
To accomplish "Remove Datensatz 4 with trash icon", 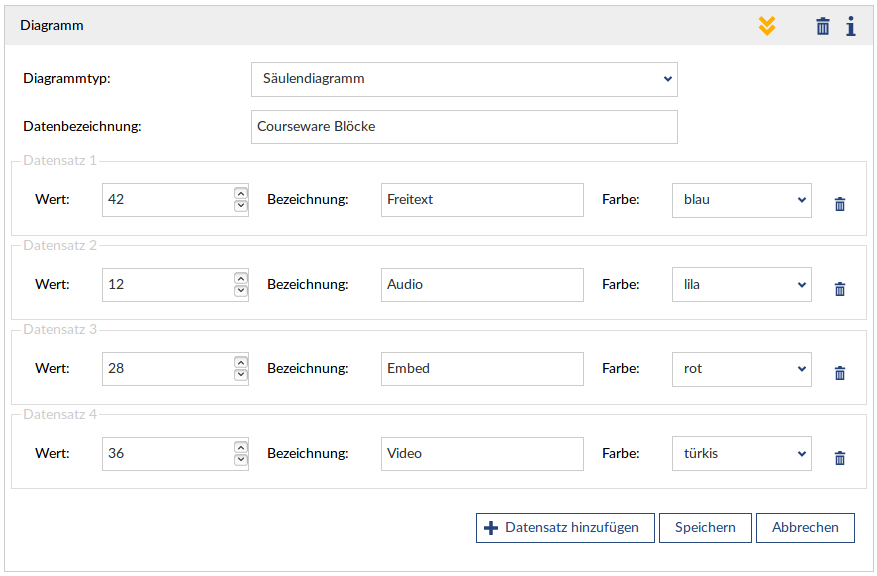I will [x=840, y=458].
